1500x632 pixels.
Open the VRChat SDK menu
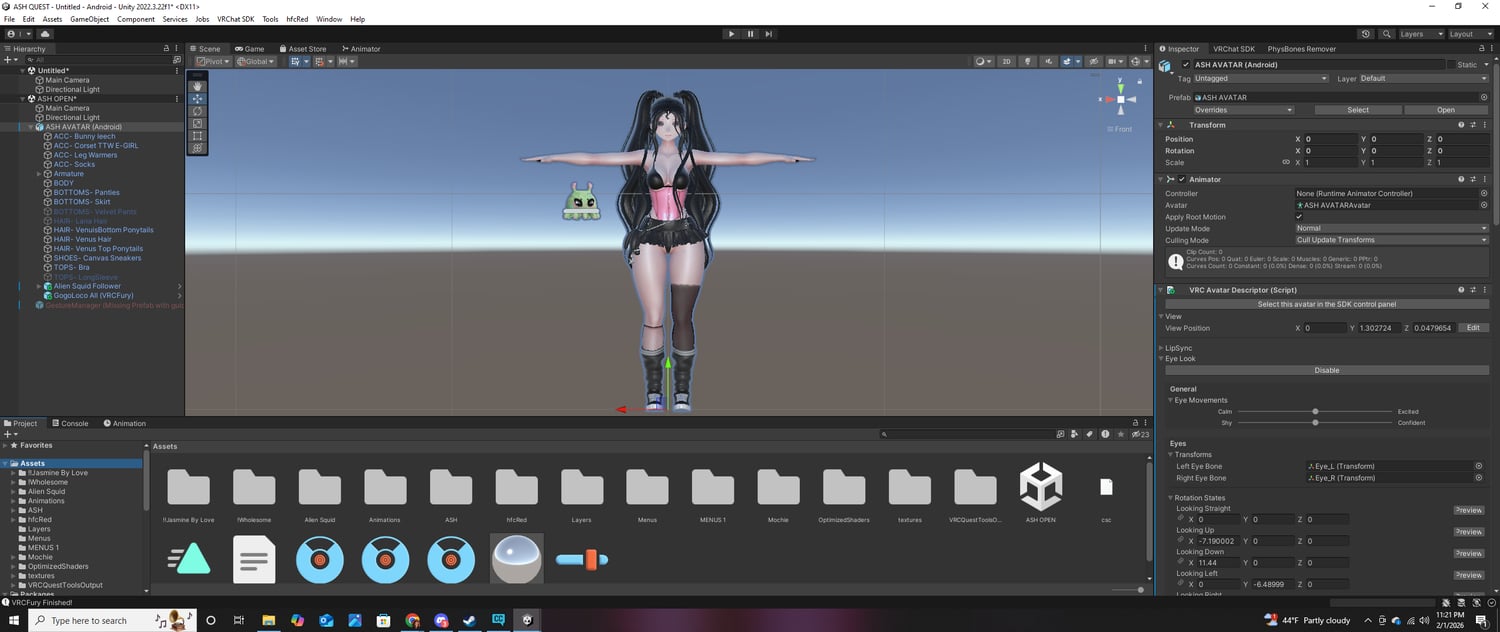click(236, 19)
